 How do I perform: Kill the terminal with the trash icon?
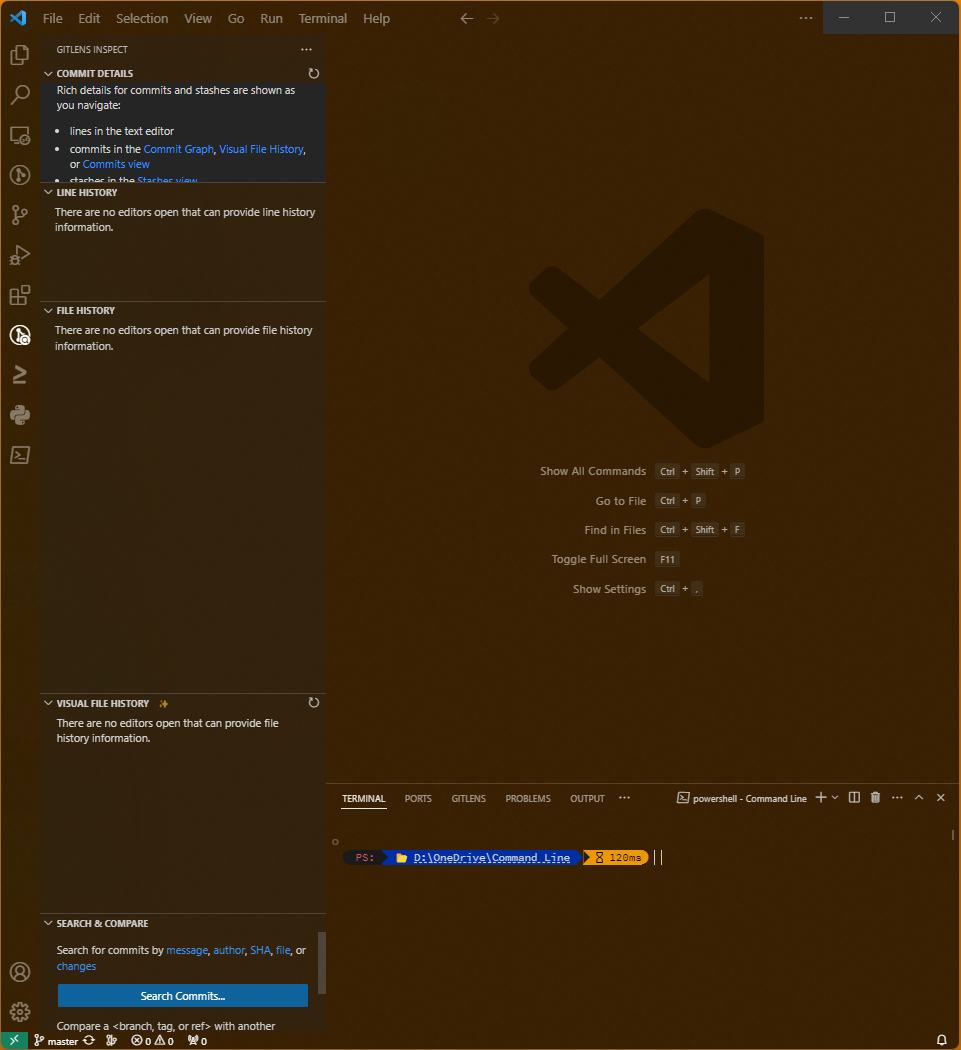[875, 797]
